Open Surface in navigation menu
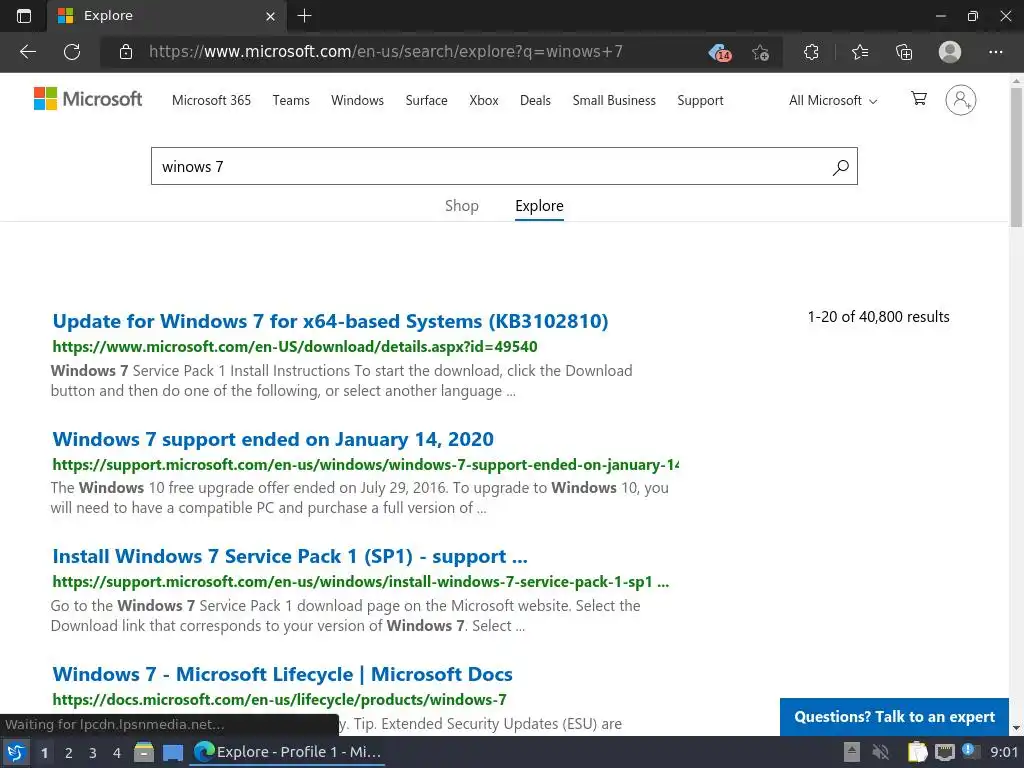Viewport: 1024px width, 768px height. (426, 101)
